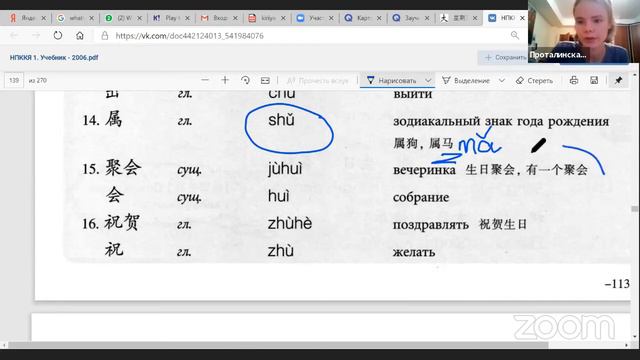Zoom out with the minus button
Image resolution: width=640 pixels, height=360 pixels.
pyautogui.click(x=205, y=80)
